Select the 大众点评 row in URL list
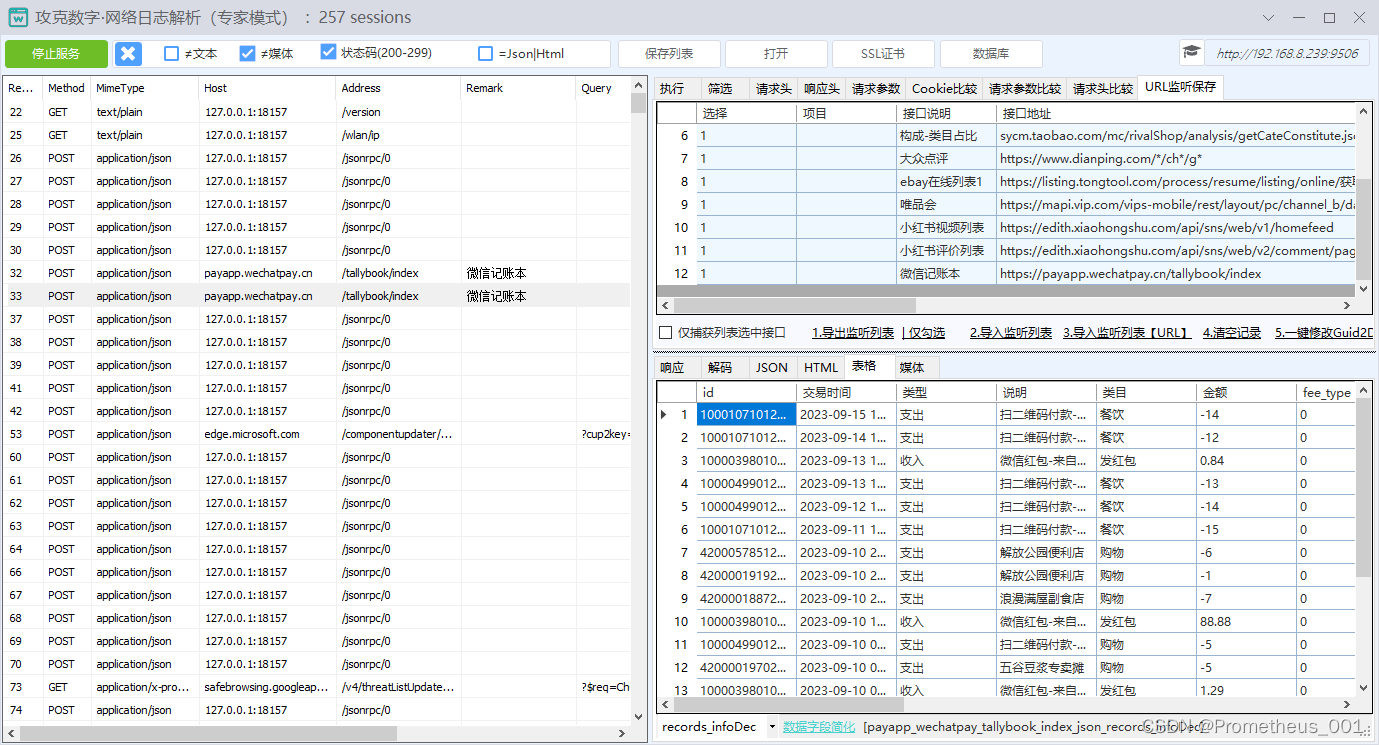 click(x=1006, y=158)
